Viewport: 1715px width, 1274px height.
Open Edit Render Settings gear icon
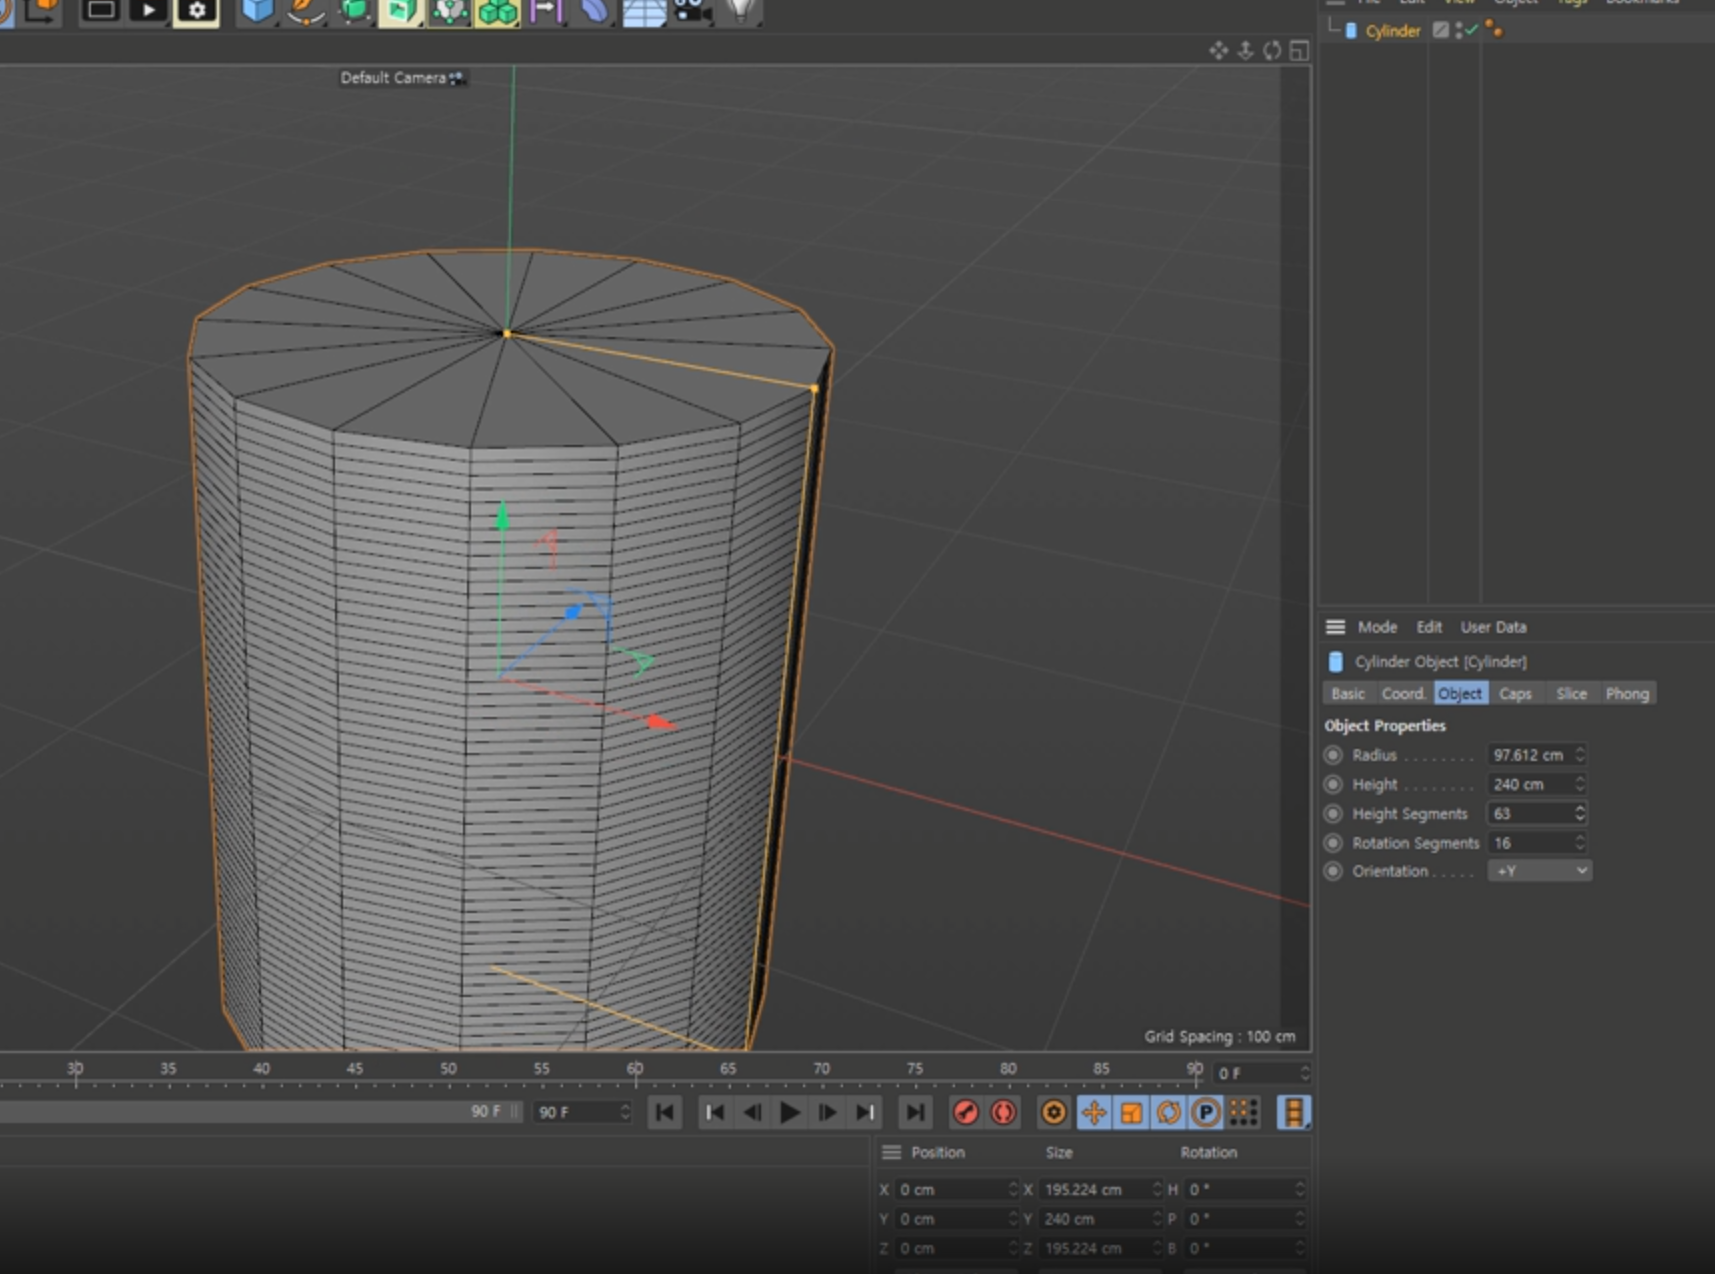click(x=196, y=11)
